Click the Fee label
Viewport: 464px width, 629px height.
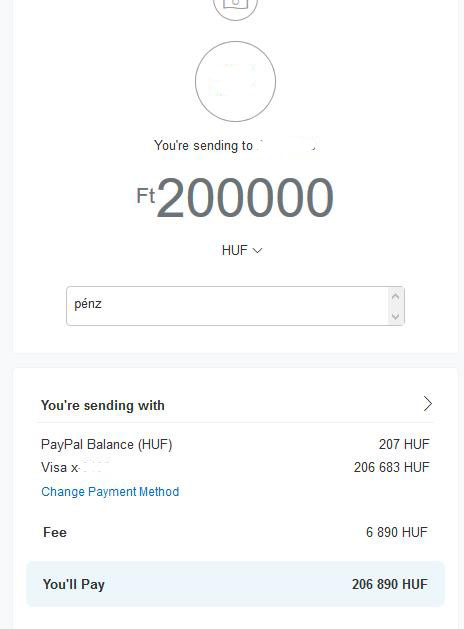point(55,532)
